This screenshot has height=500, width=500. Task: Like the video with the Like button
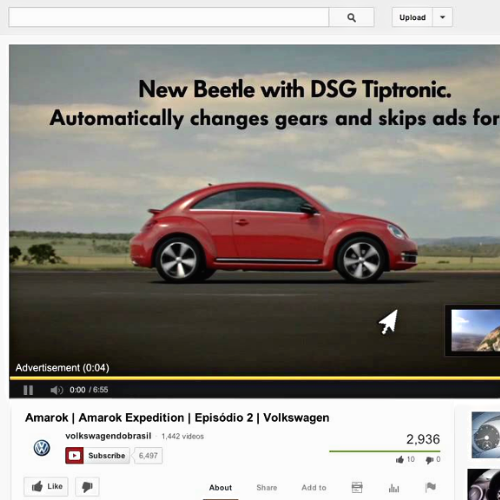click(46, 487)
